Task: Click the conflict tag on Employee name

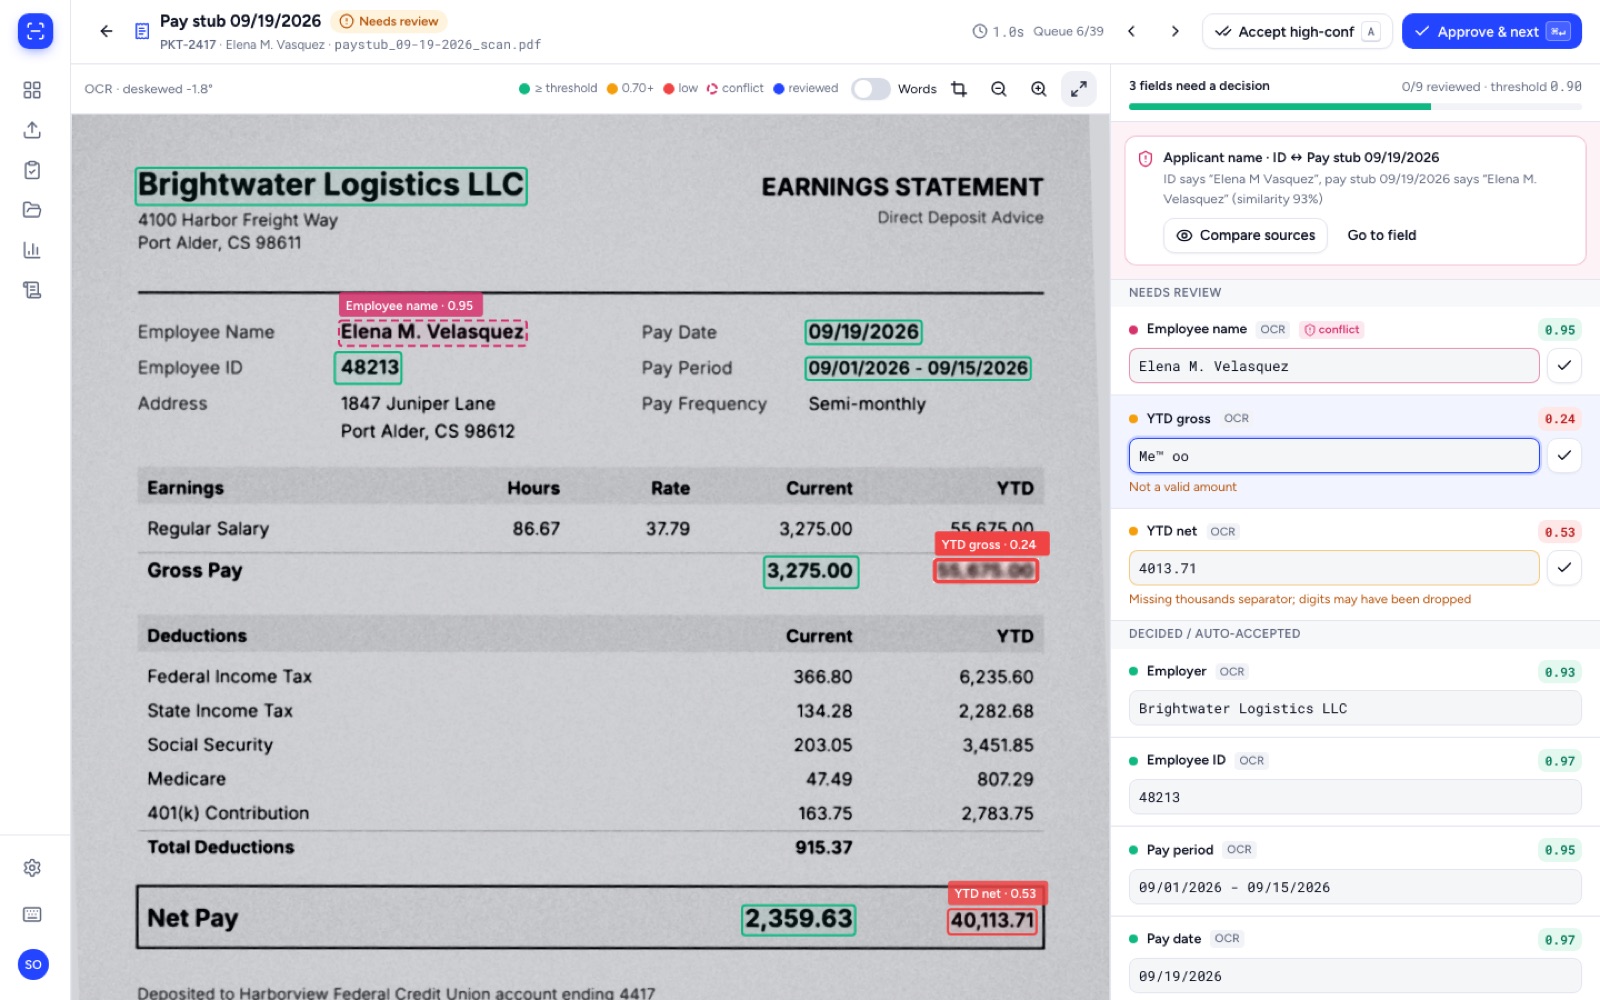Action: point(1332,329)
